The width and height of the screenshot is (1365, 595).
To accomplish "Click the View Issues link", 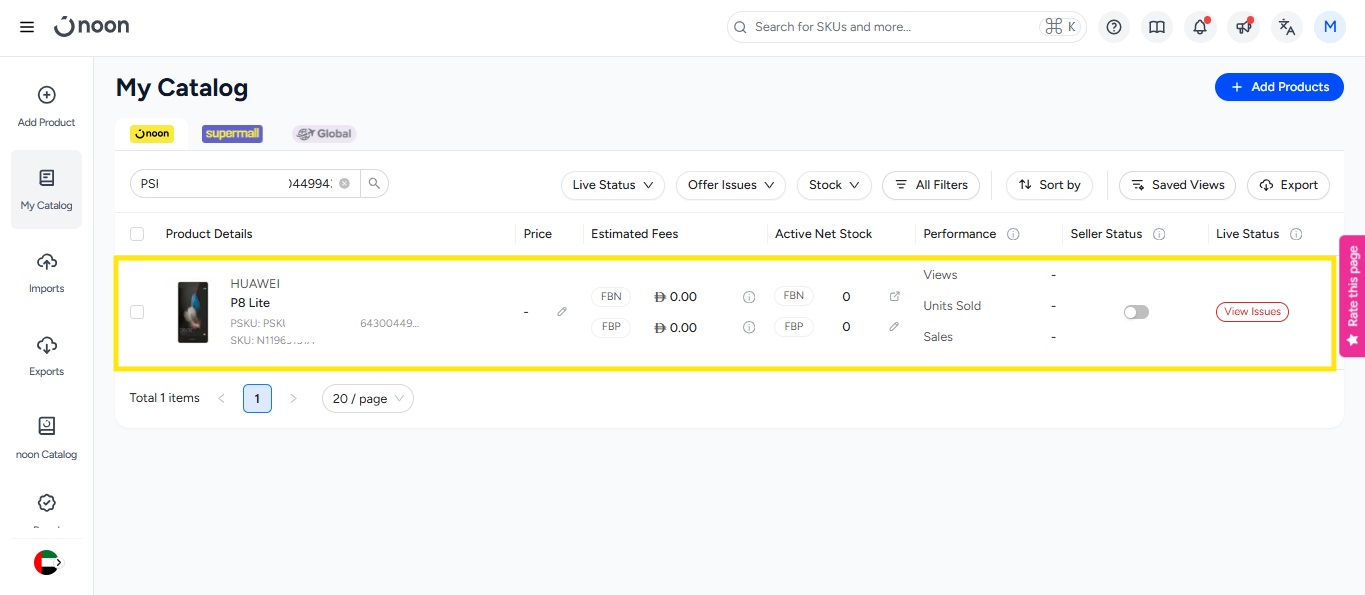I will 1252,312.
